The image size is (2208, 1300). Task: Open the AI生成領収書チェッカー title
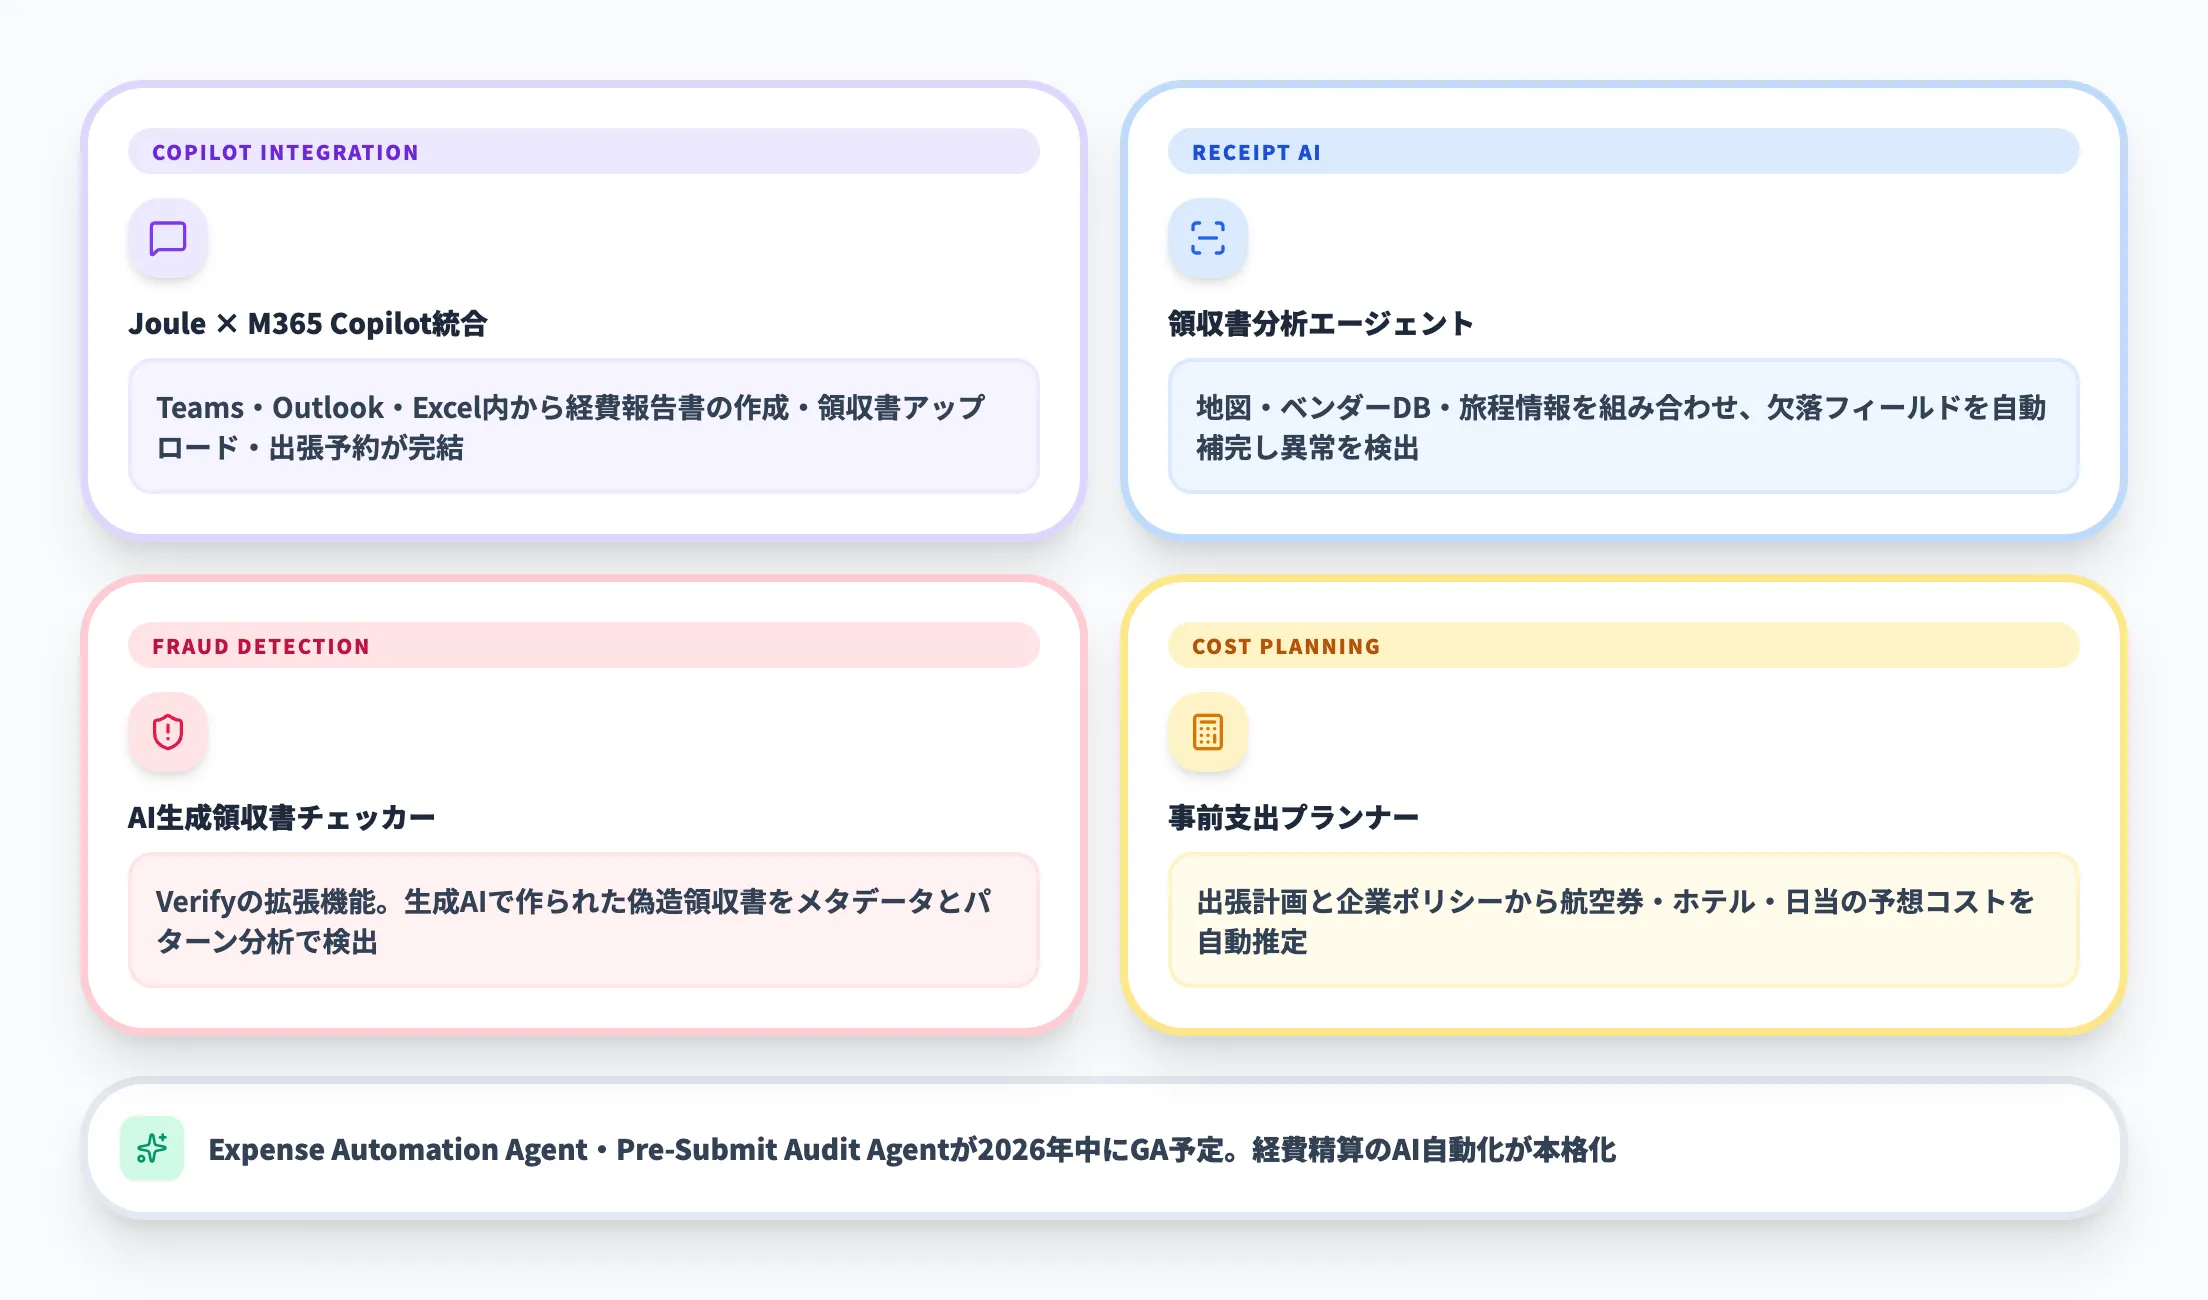click(282, 817)
